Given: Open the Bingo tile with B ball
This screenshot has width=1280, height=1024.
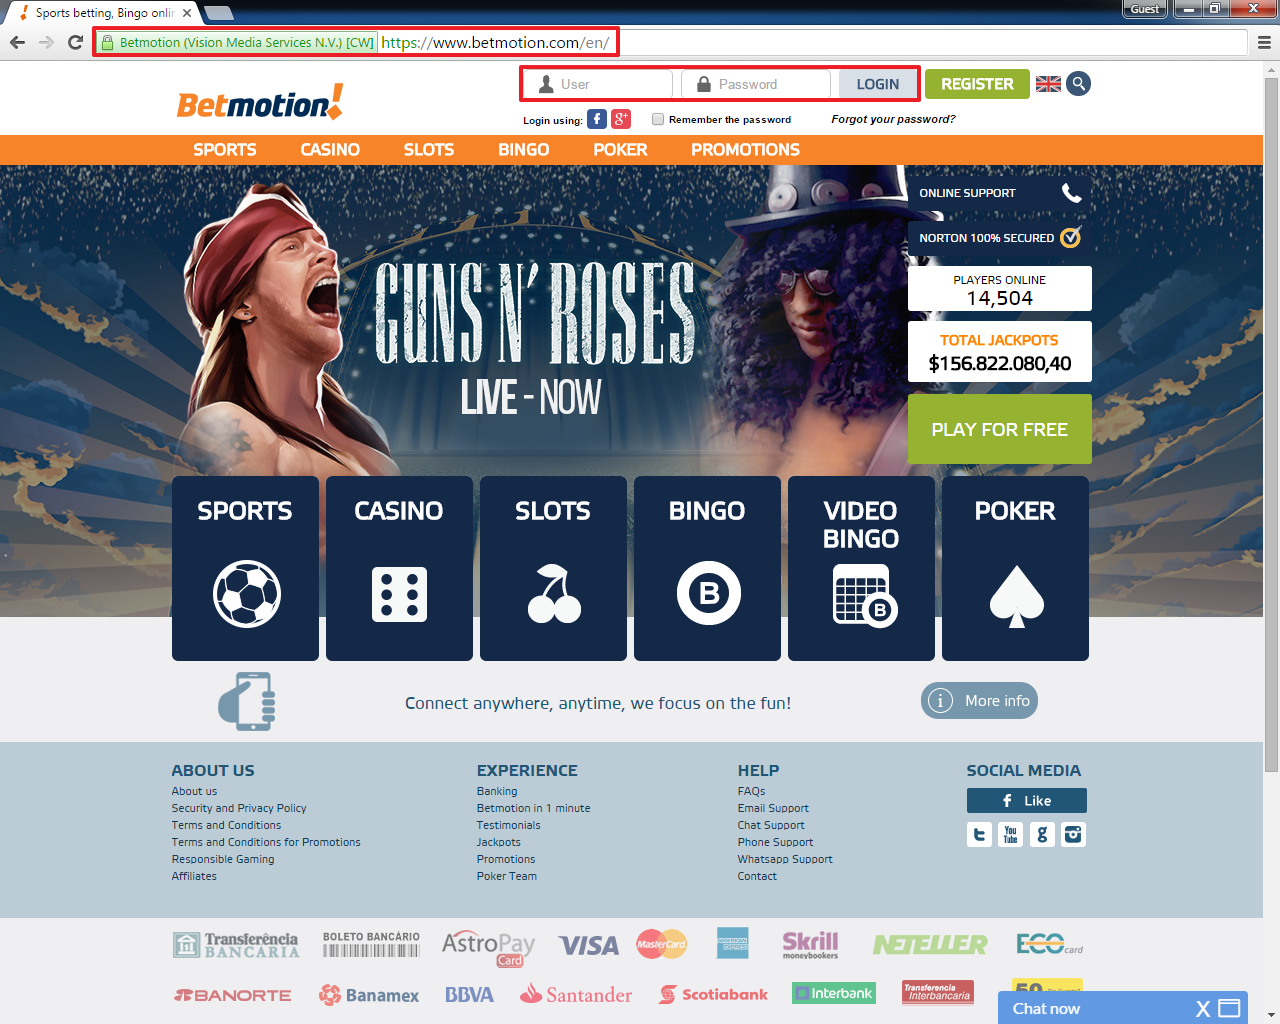Looking at the screenshot, I should coord(707,568).
